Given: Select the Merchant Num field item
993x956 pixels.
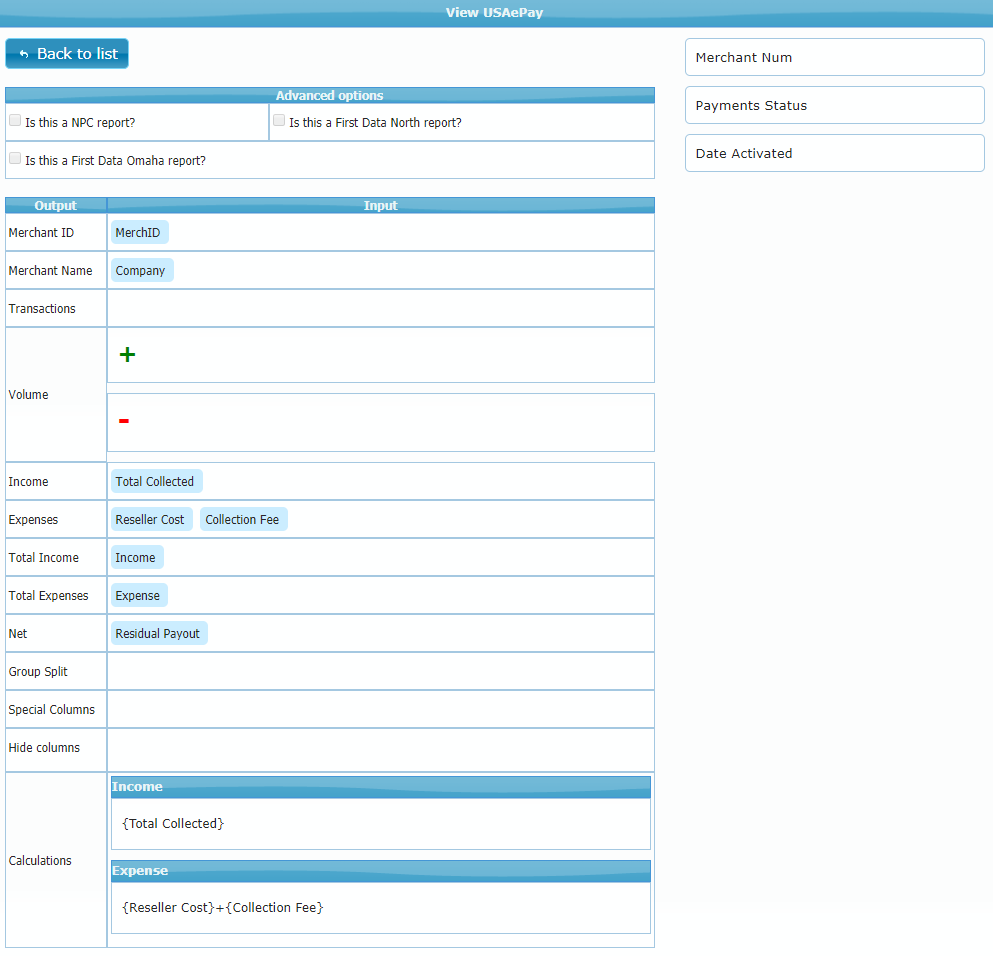Looking at the screenshot, I should pyautogui.click(x=834, y=57).
